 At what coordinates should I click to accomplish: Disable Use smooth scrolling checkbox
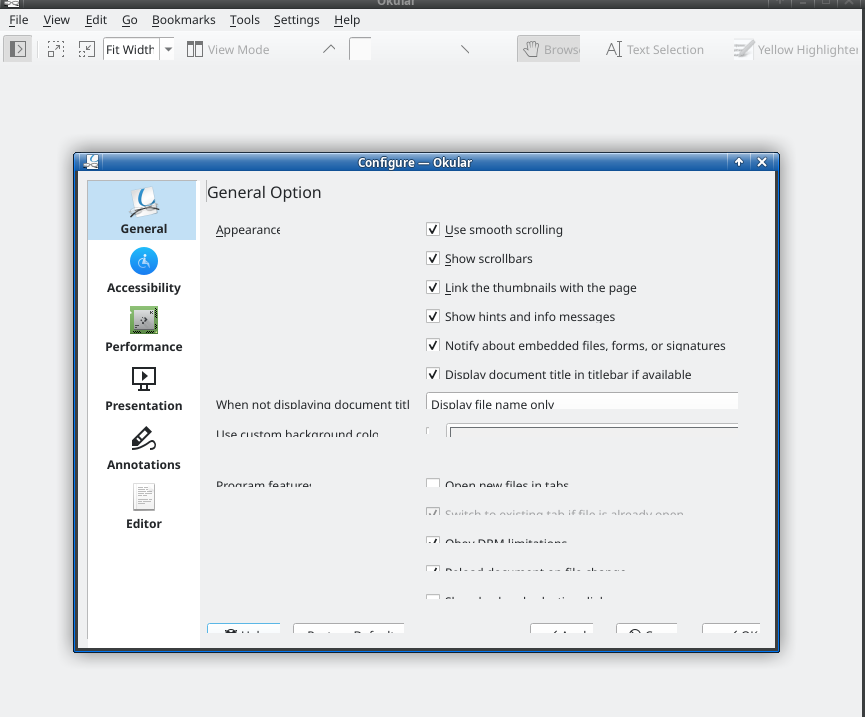433,230
